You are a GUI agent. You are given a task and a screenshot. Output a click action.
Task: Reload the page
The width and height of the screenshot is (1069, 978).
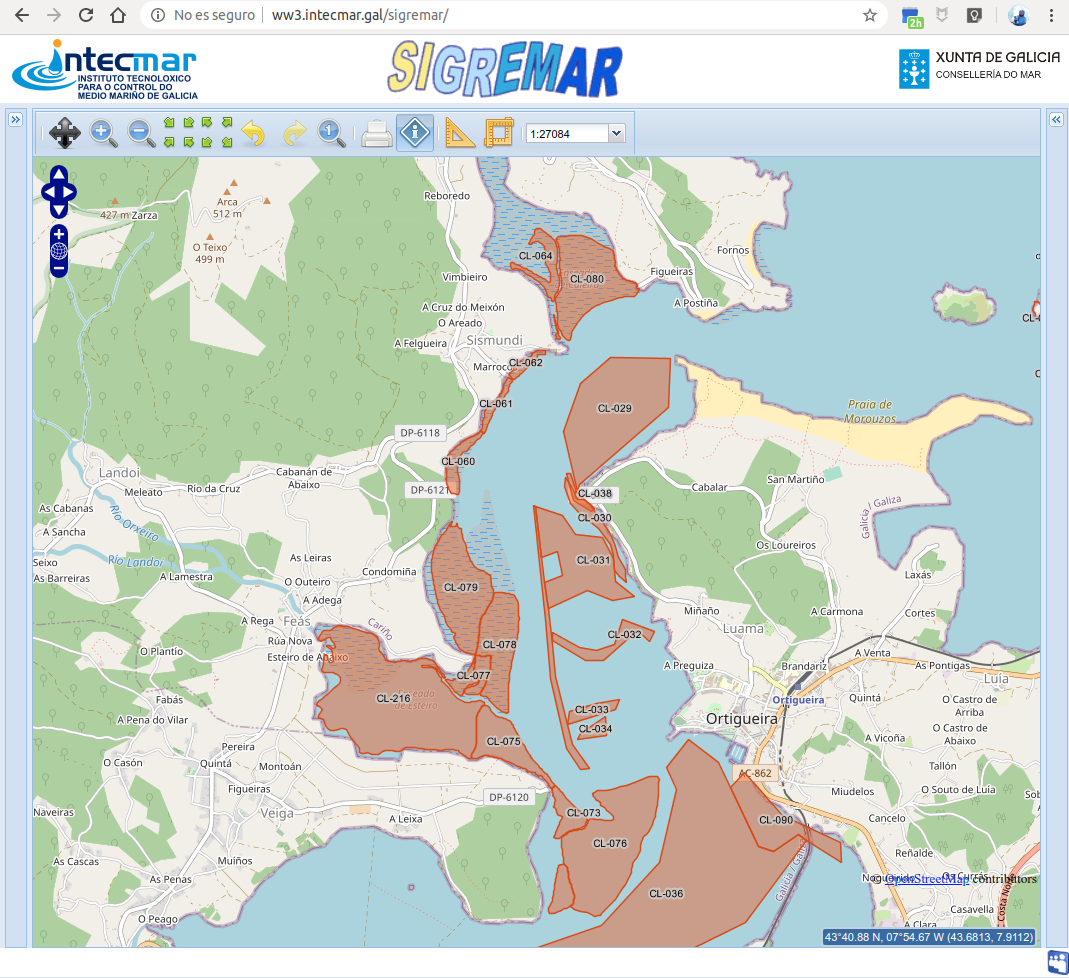tap(86, 15)
